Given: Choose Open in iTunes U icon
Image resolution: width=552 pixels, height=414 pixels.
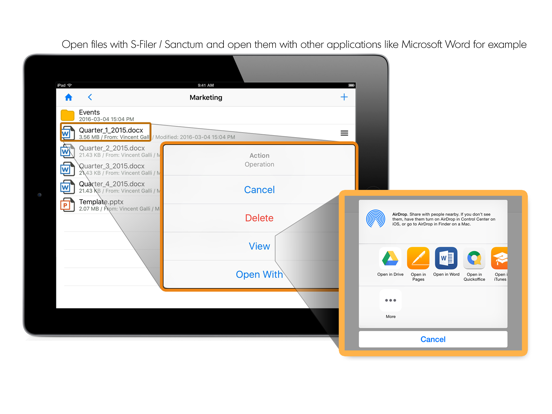Looking at the screenshot, I should [x=499, y=258].
